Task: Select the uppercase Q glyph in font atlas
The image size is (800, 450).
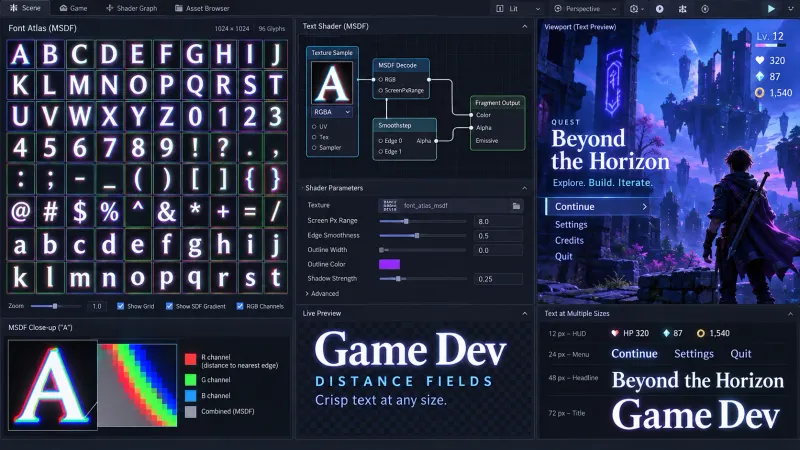Action: [x=195, y=85]
